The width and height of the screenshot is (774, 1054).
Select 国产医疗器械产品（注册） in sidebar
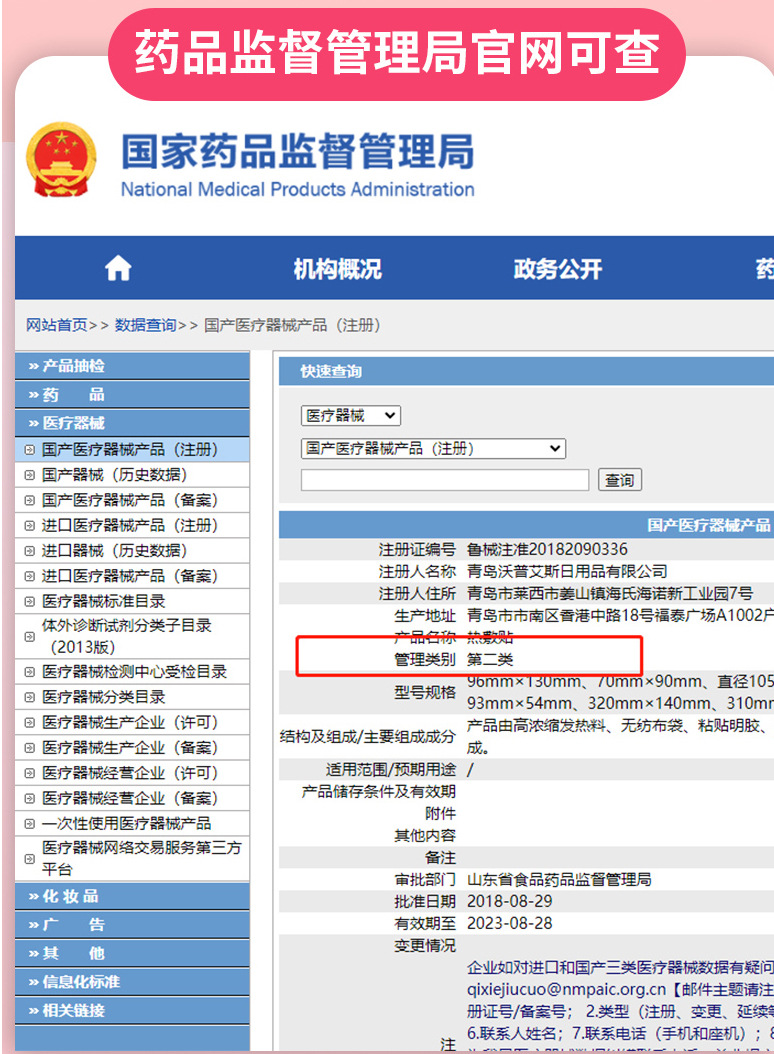(x=130, y=450)
